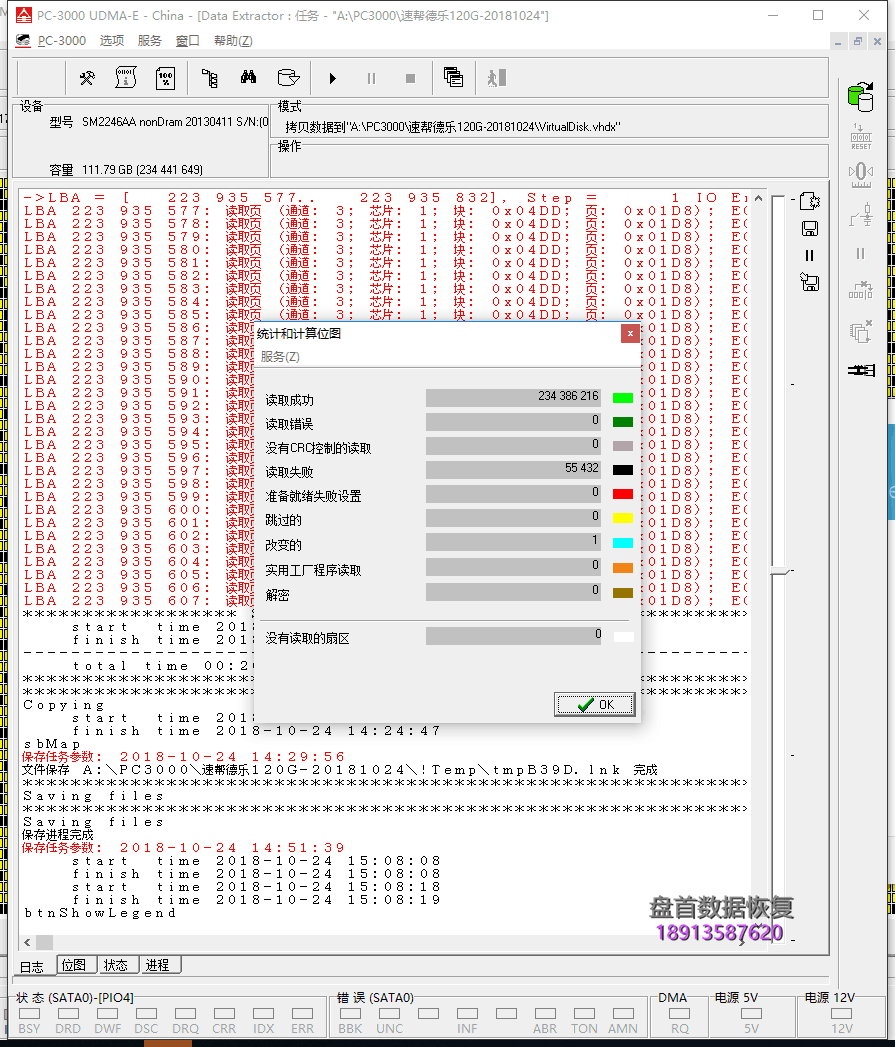895x1047 pixels.
Task: Select the utility tools wrench icon
Action: point(86,77)
